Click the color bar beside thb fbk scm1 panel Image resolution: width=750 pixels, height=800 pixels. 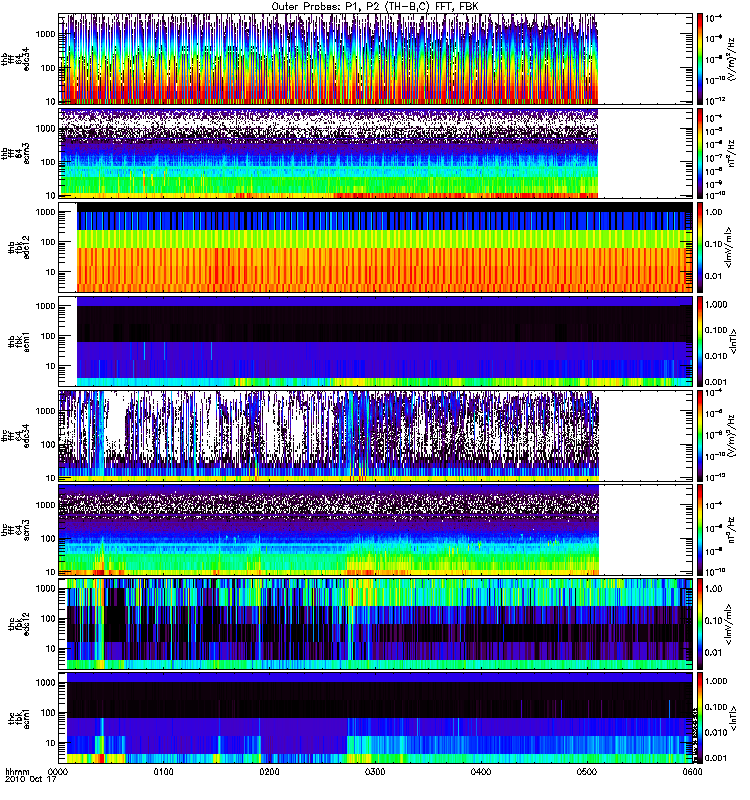coord(700,341)
